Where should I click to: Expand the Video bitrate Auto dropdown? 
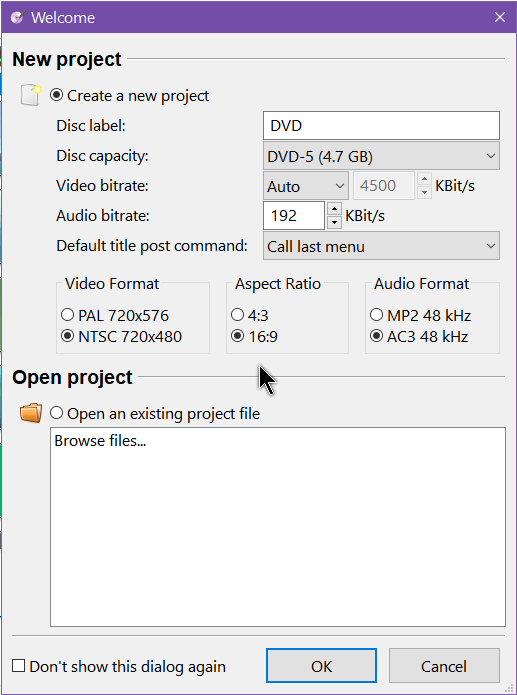(306, 186)
